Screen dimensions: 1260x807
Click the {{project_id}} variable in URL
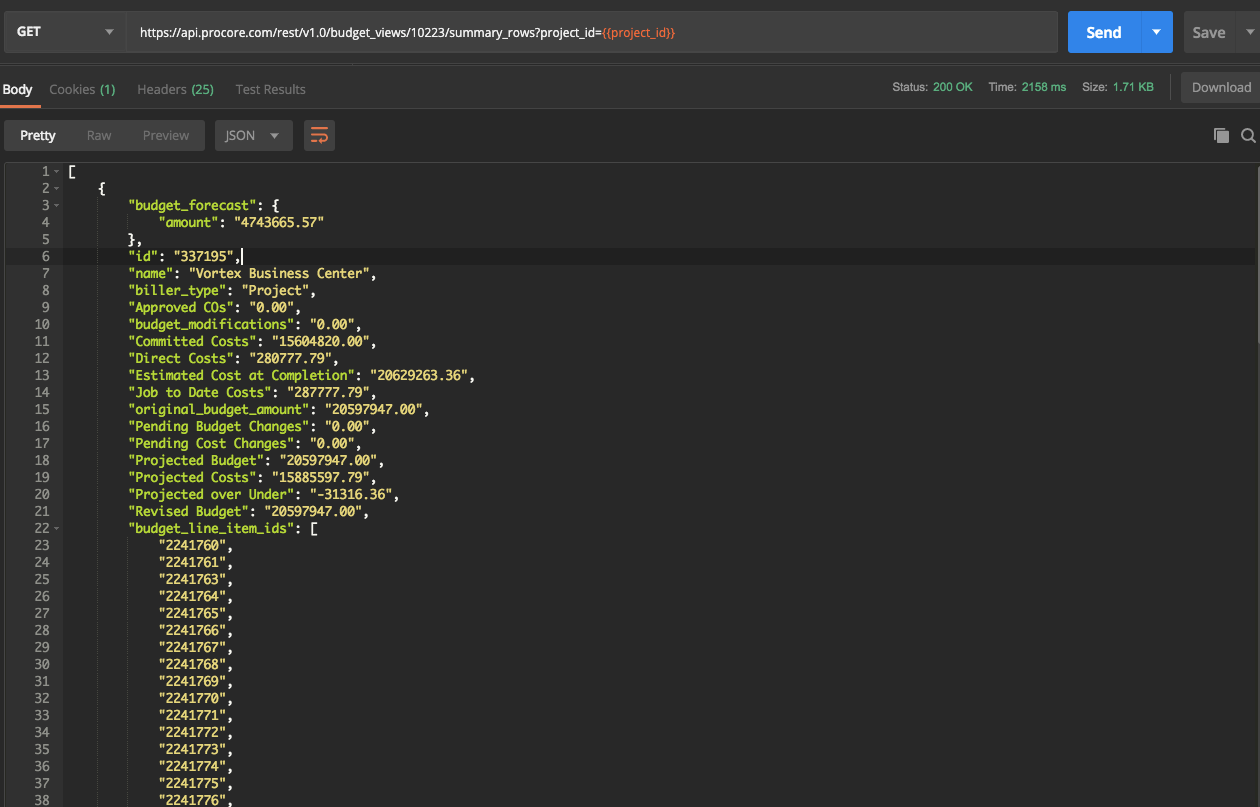pos(639,33)
